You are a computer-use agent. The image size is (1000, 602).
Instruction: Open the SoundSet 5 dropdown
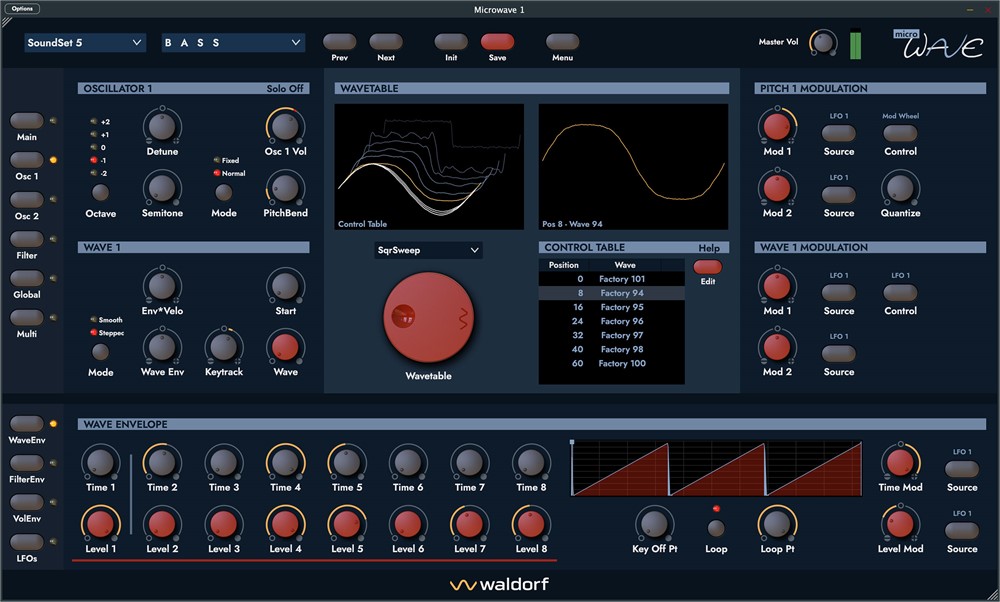point(85,43)
